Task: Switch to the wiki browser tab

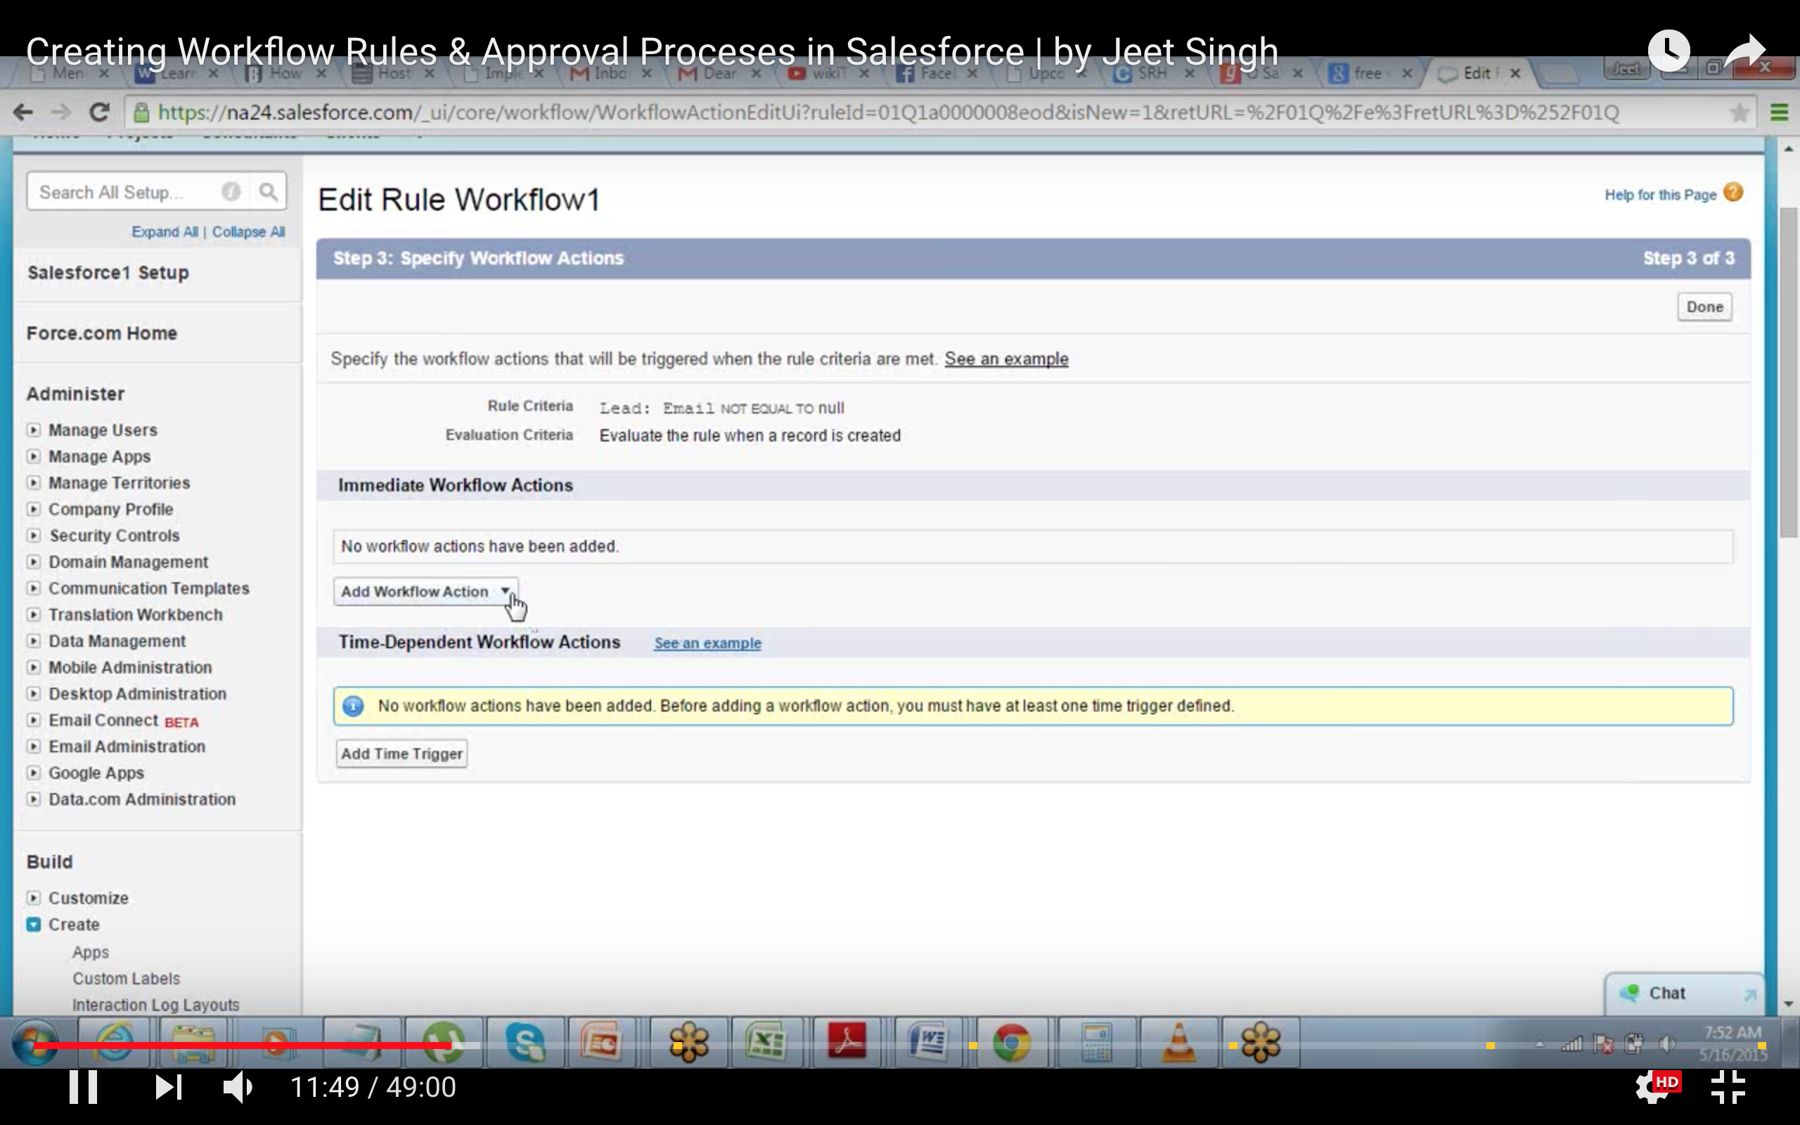Action: point(827,73)
